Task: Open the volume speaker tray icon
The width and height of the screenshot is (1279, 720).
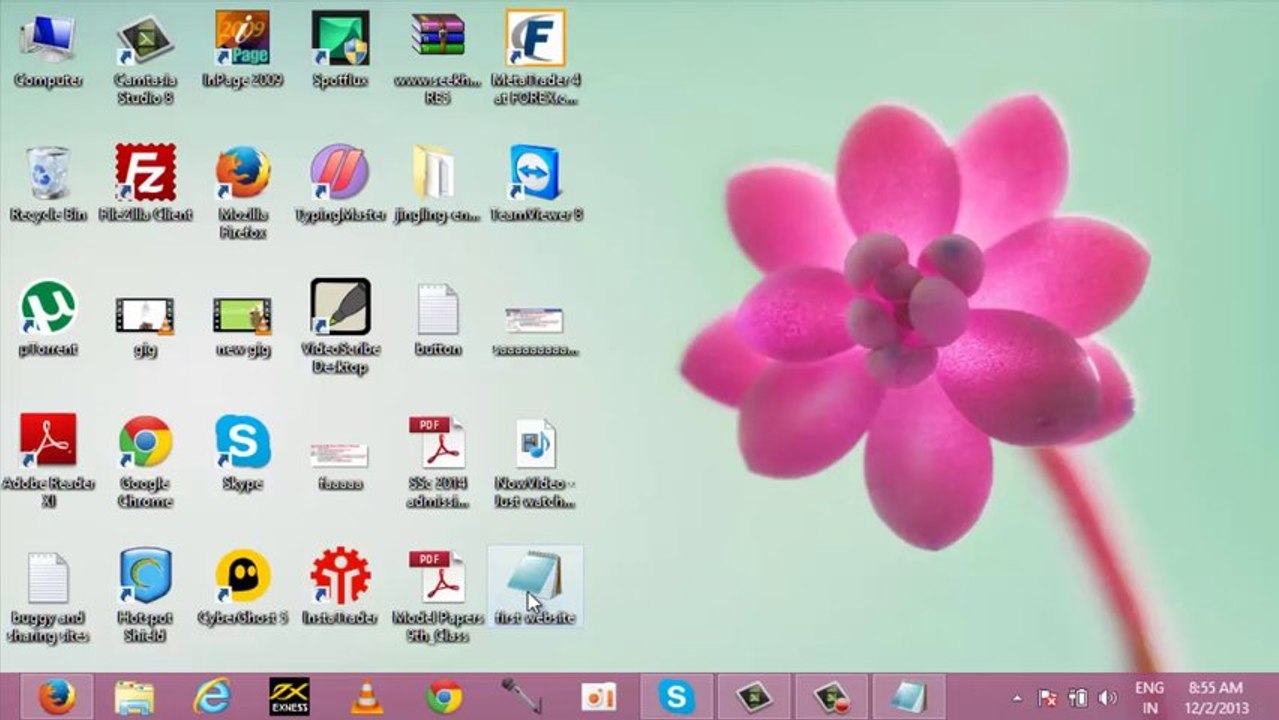Action: (1106, 698)
